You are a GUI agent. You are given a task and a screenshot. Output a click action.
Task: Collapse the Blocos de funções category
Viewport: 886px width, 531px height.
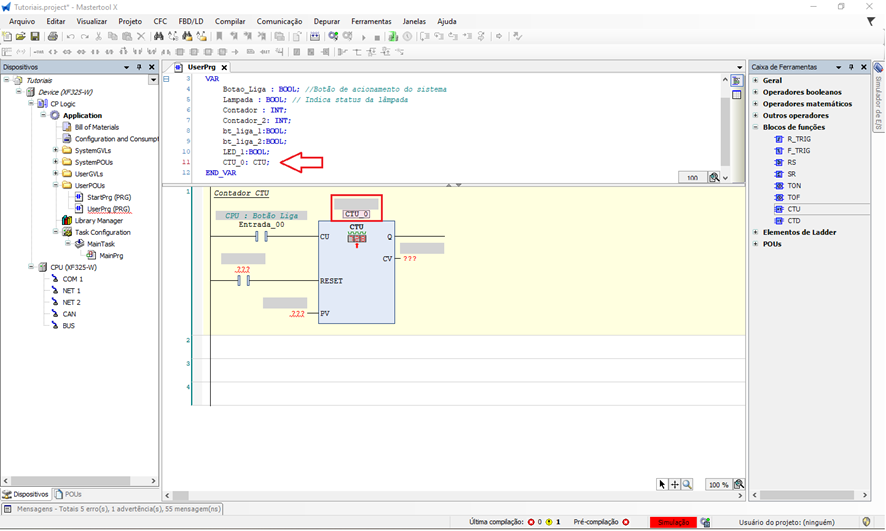[755, 127]
